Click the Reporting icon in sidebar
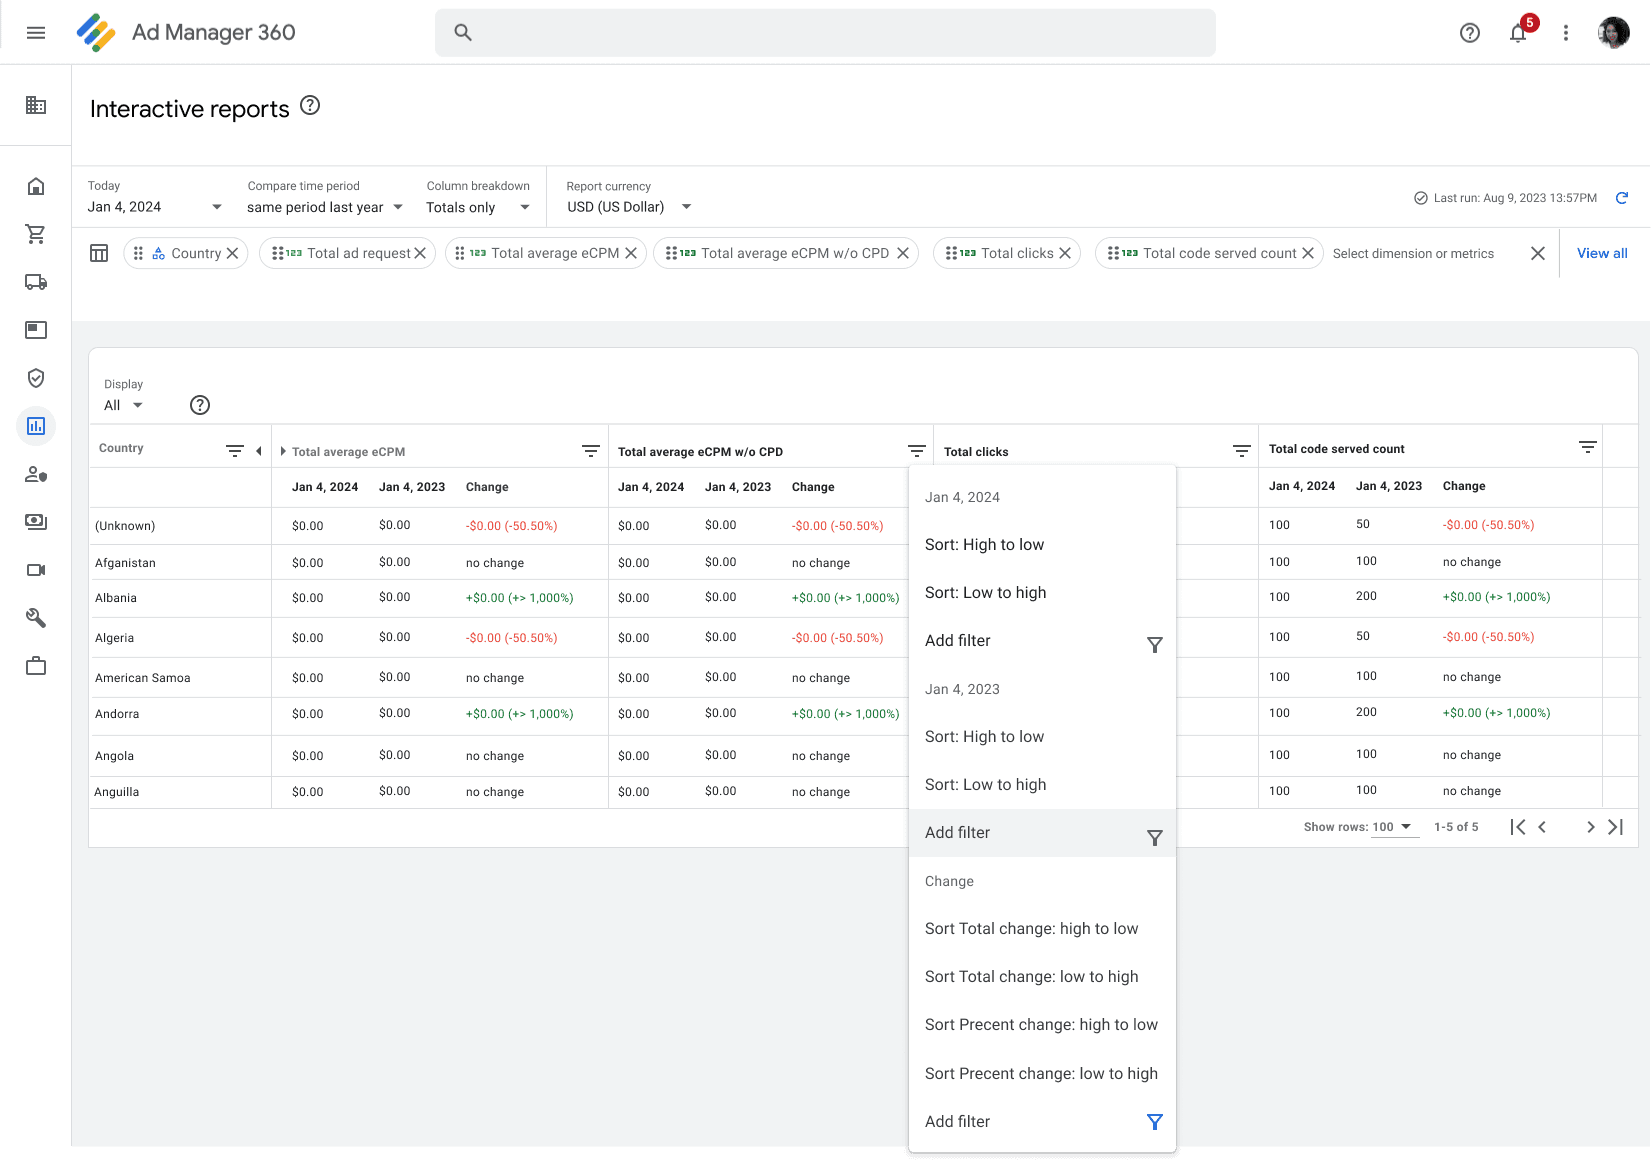This screenshot has width=1651, height=1162. (x=36, y=426)
